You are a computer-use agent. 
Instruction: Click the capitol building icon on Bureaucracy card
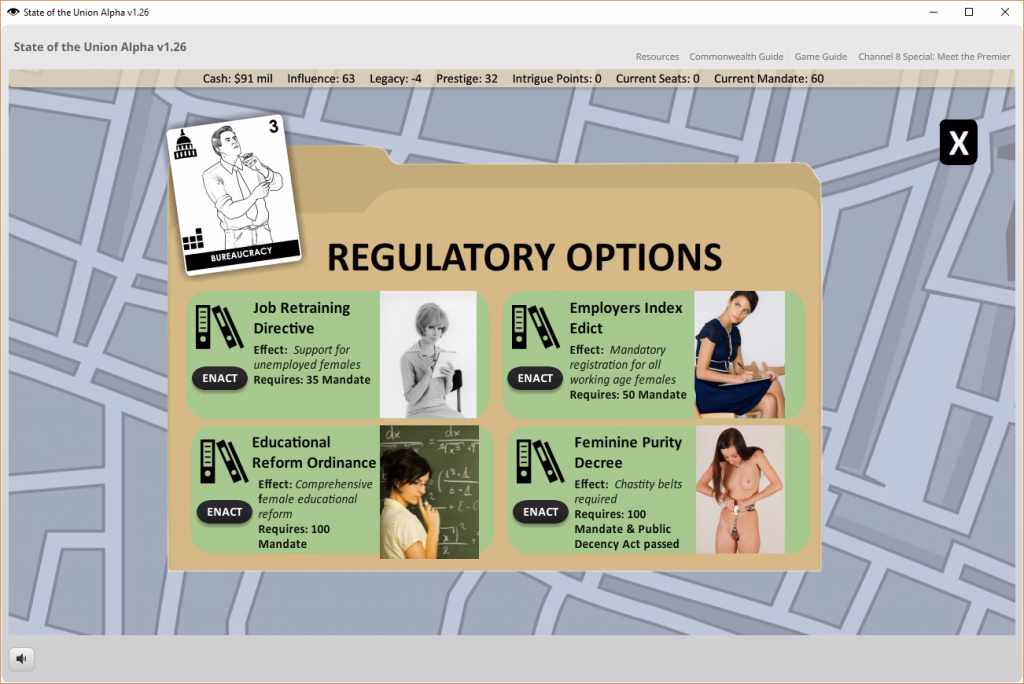pos(184,144)
